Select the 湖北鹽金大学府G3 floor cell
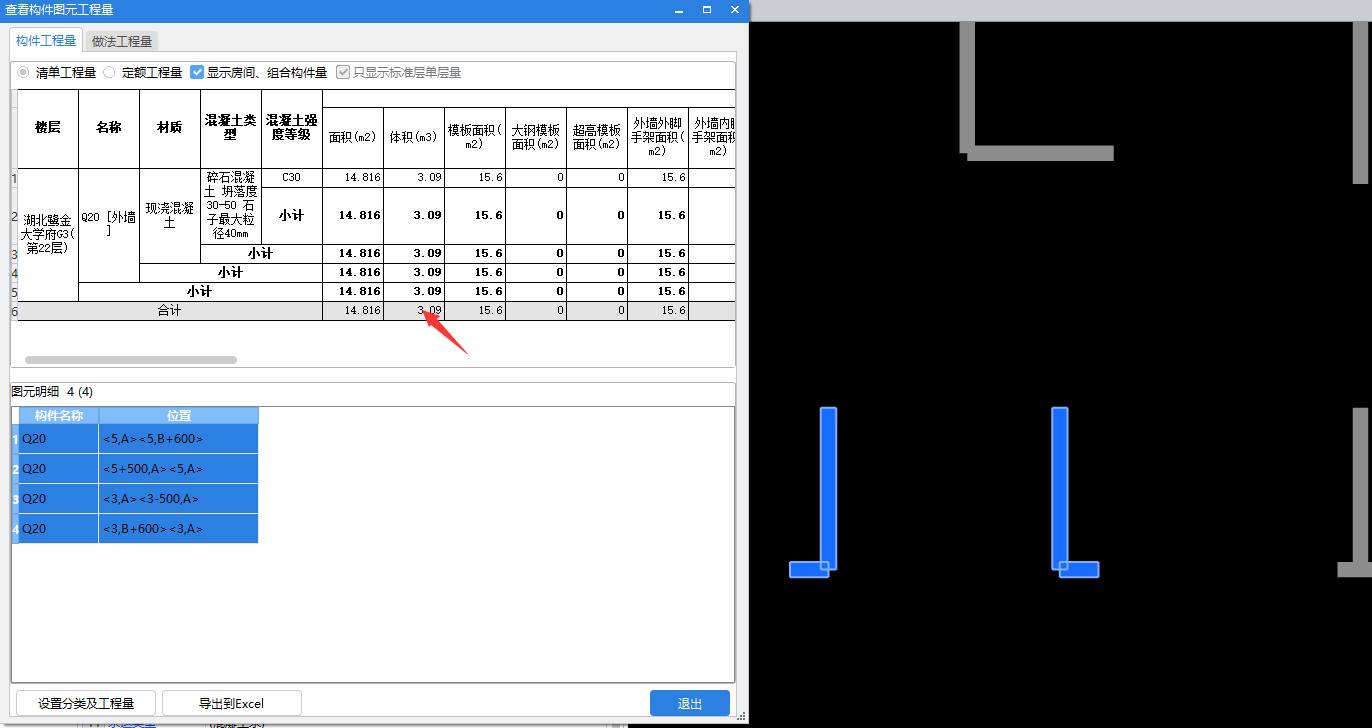 tap(48, 234)
